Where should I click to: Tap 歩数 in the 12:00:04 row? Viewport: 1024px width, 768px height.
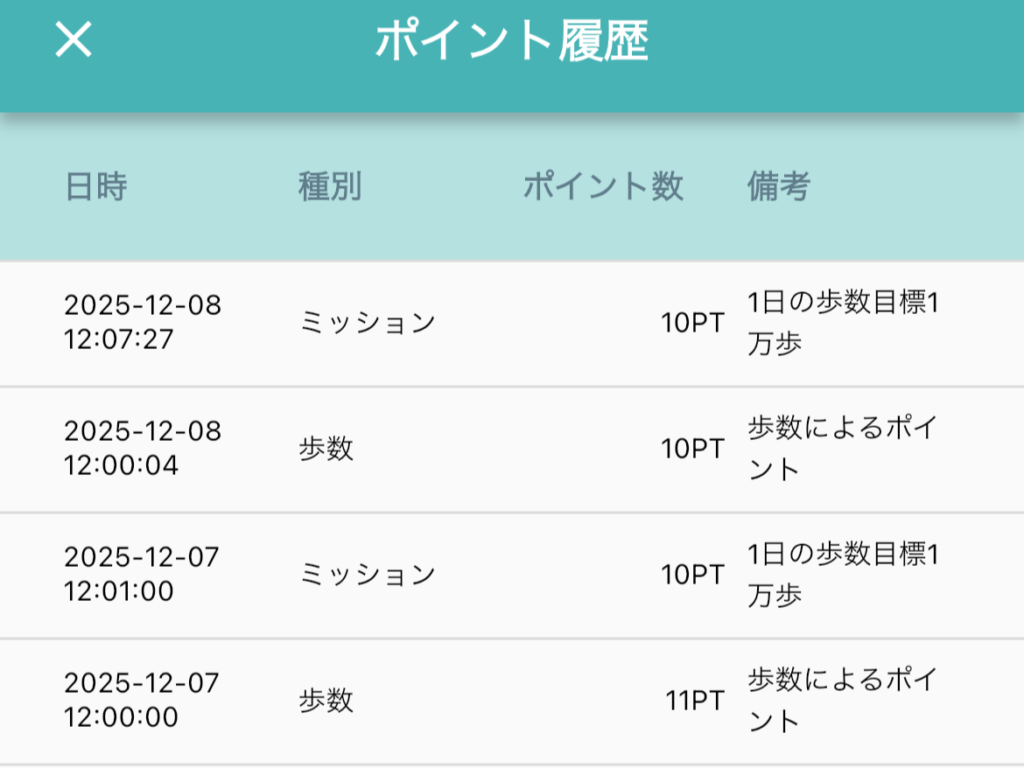[x=326, y=449]
